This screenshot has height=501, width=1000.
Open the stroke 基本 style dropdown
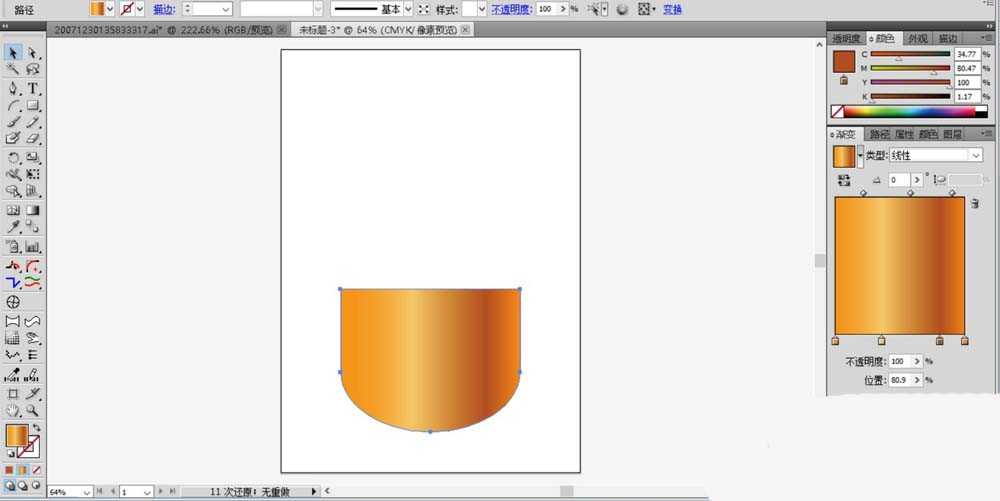(x=408, y=9)
